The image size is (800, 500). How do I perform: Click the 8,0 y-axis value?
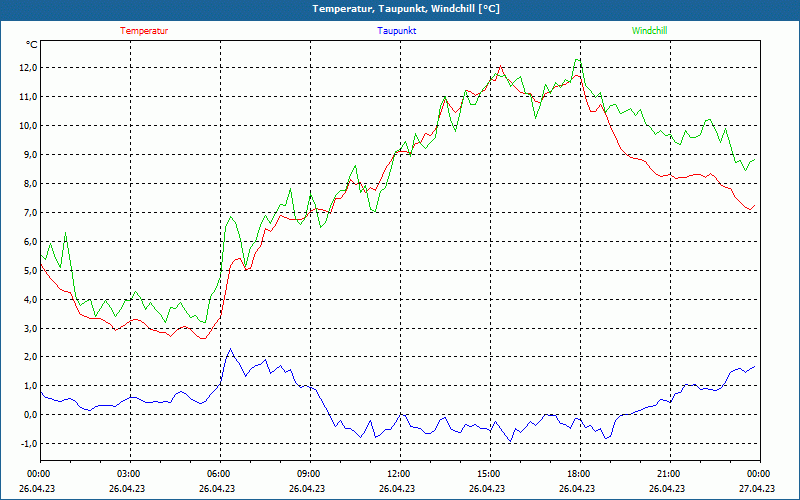coord(31,184)
